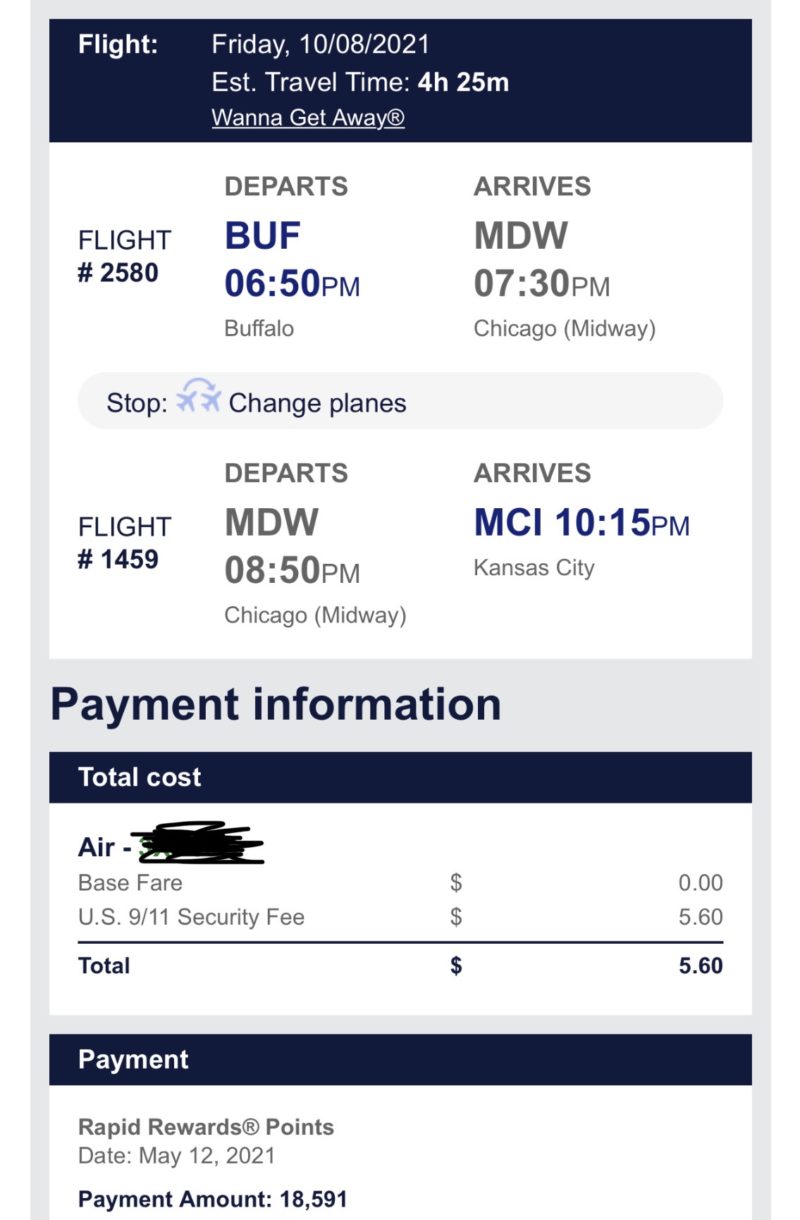Click the Total cost section header
The image size is (800, 1220).
[x=400, y=777]
